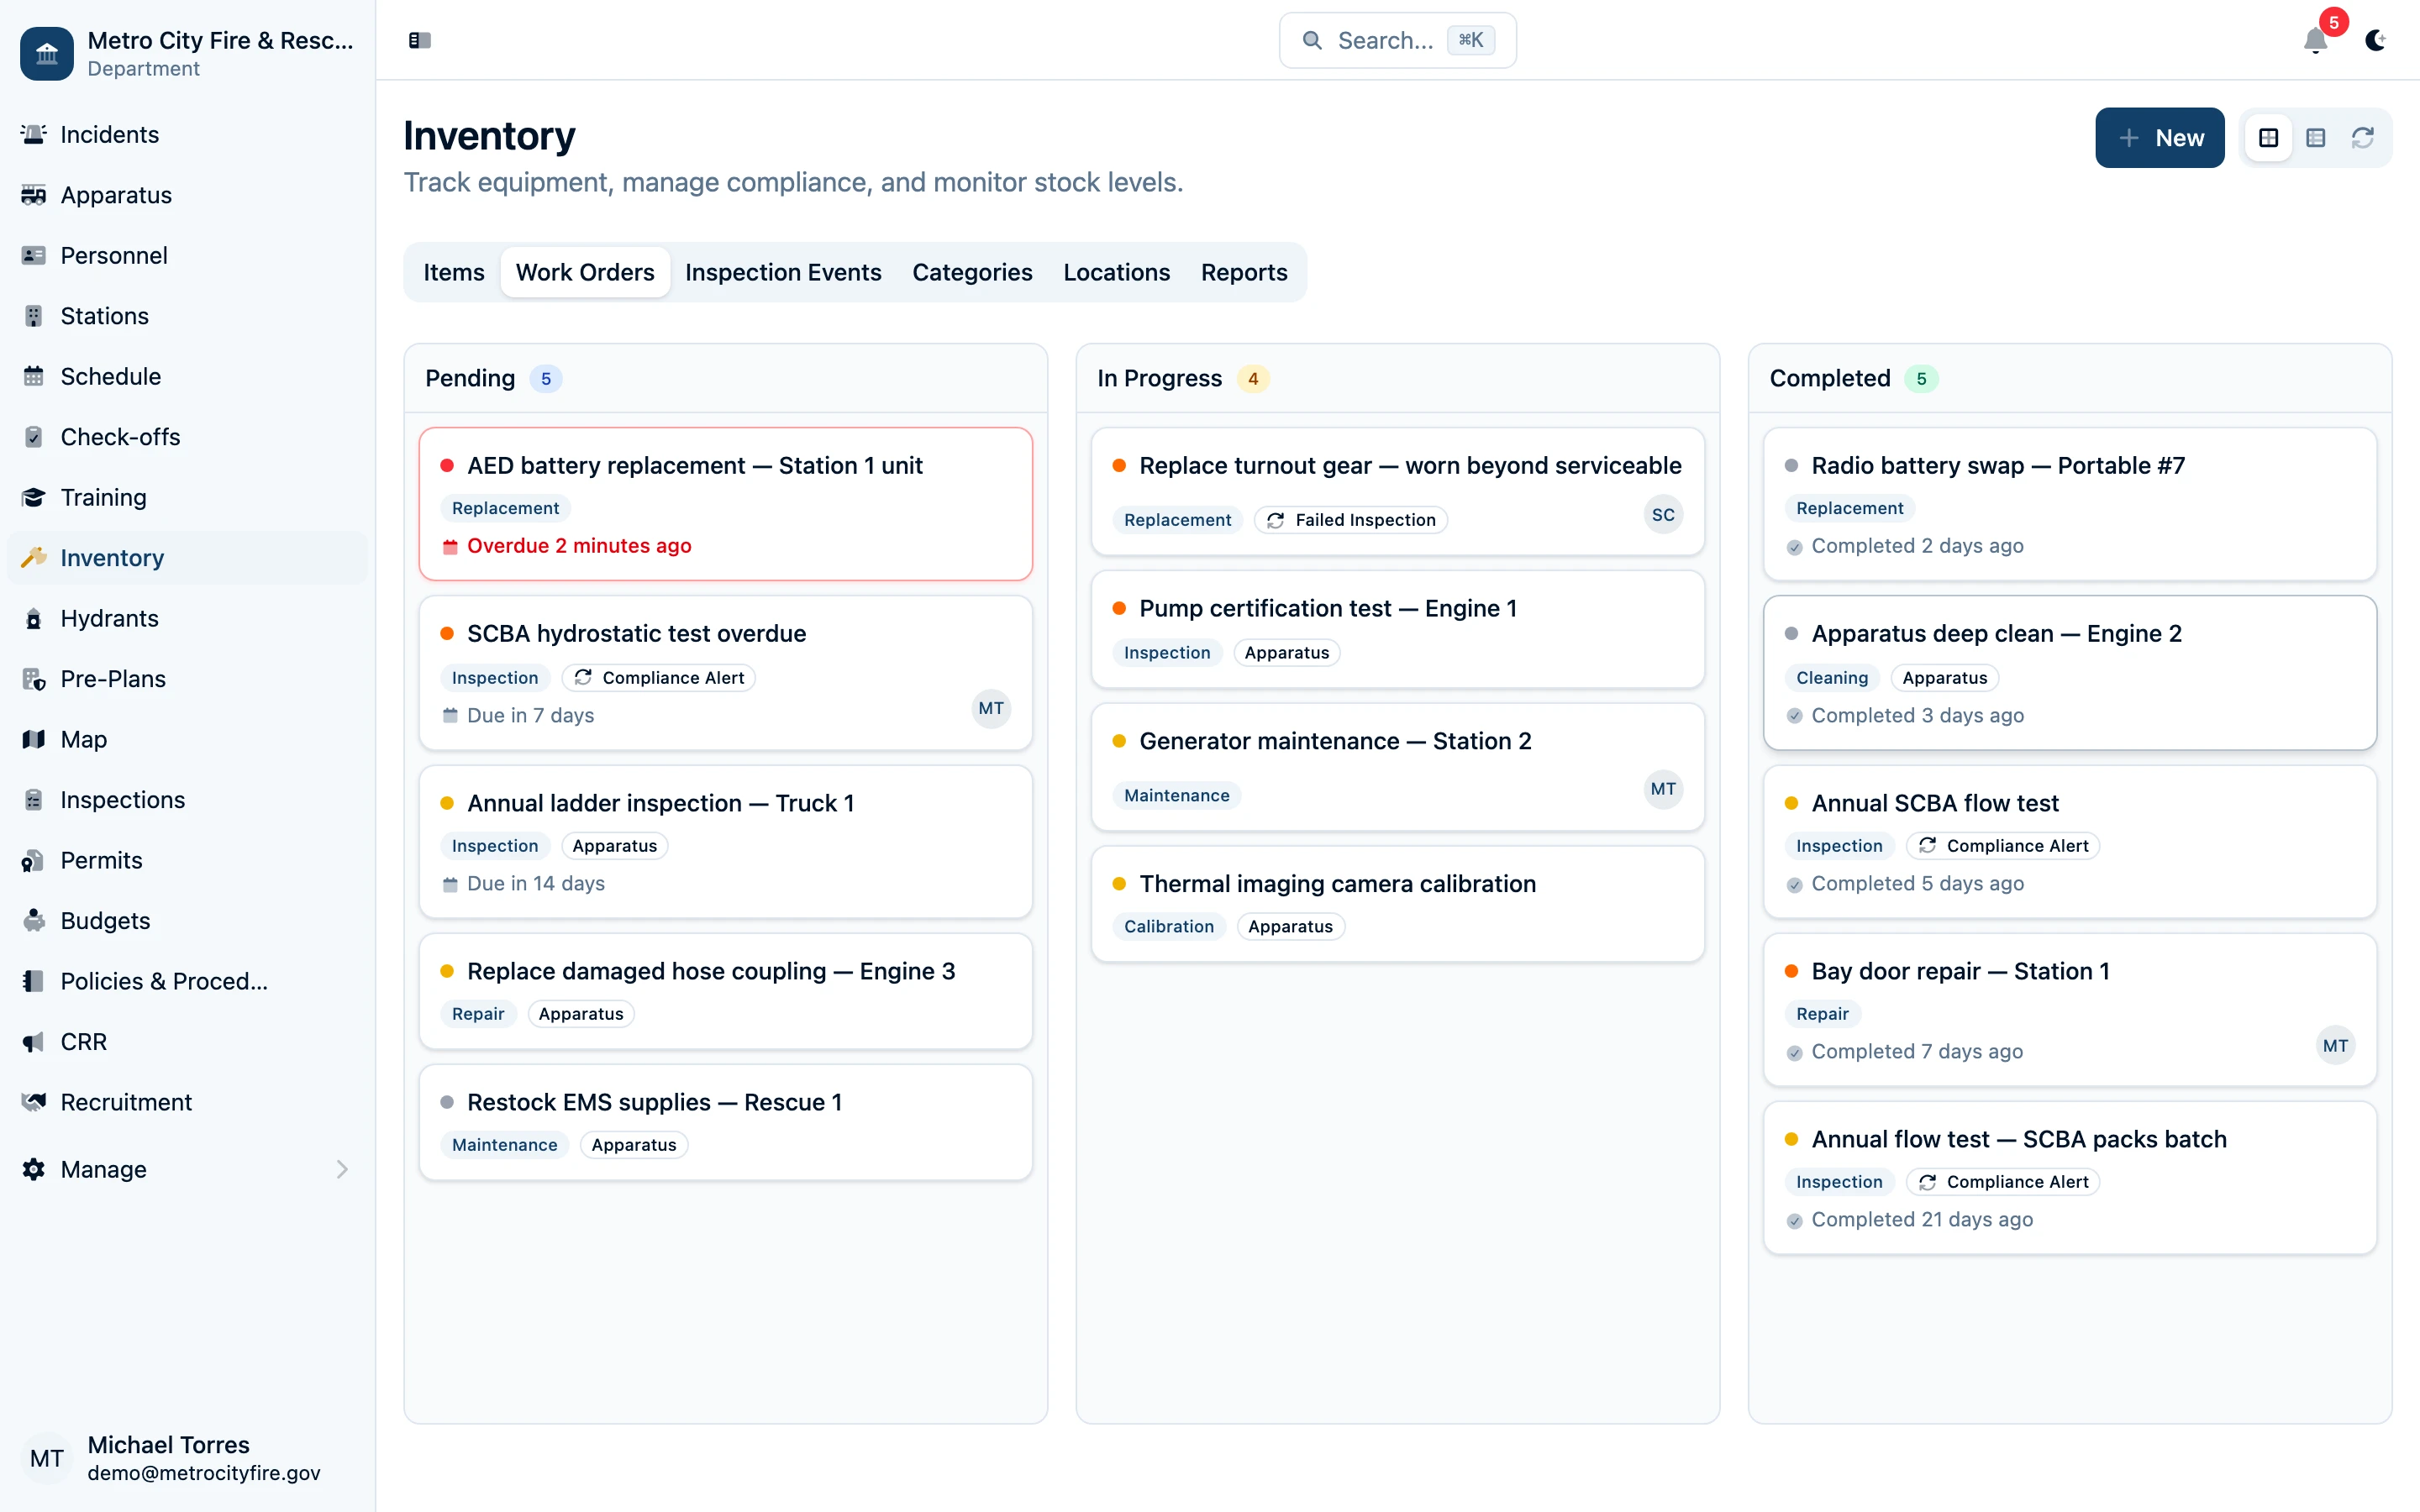Select the Apparatus icon in the sidebar

(x=34, y=195)
